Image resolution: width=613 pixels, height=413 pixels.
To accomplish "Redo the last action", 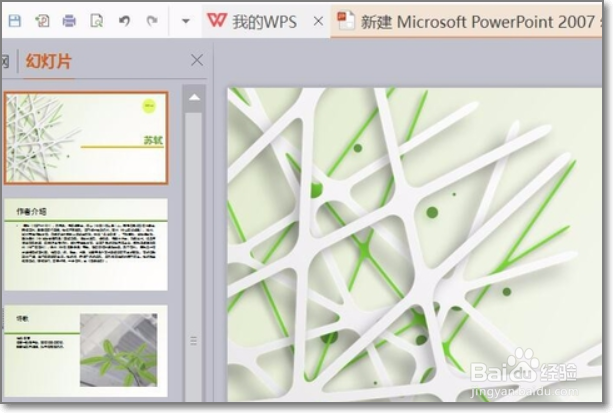I will click(152, 20).
